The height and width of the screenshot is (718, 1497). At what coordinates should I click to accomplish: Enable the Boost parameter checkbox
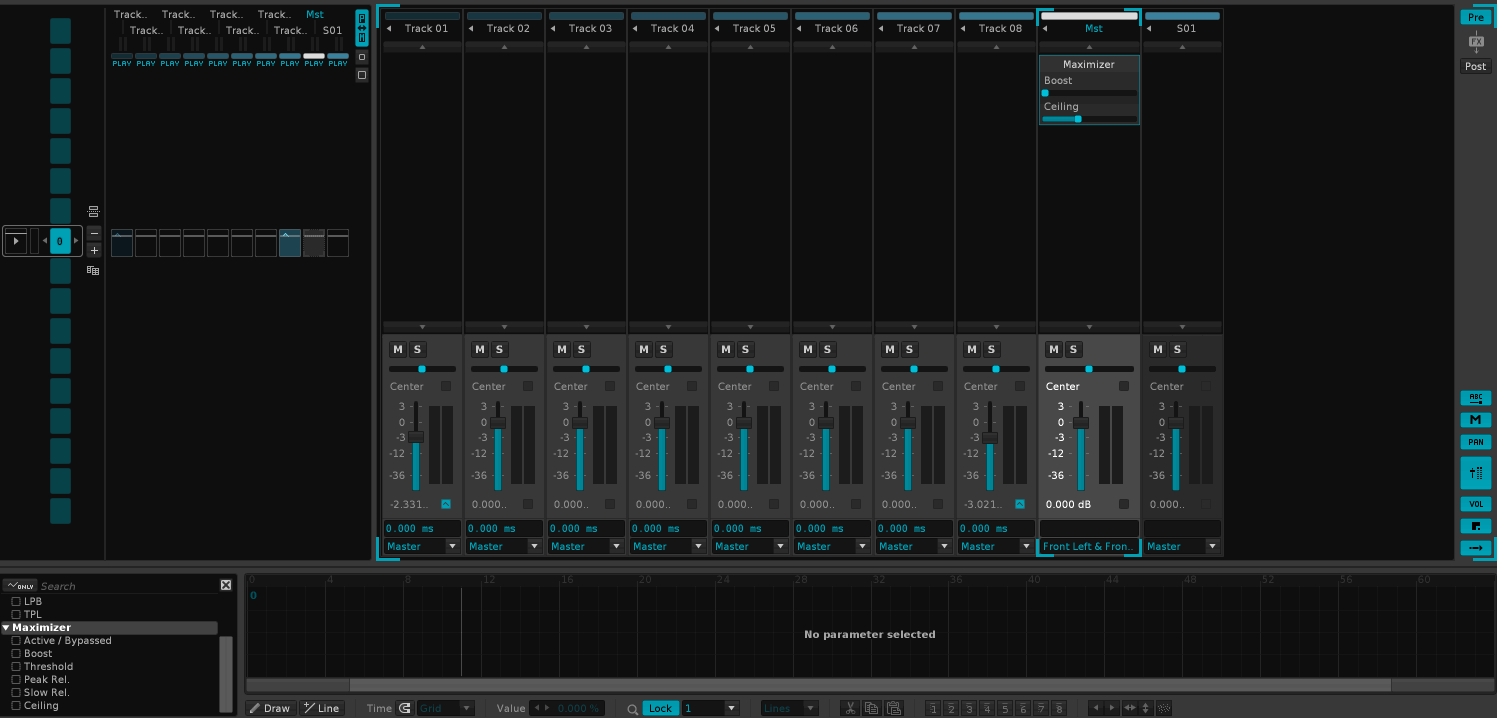point(16,654)
